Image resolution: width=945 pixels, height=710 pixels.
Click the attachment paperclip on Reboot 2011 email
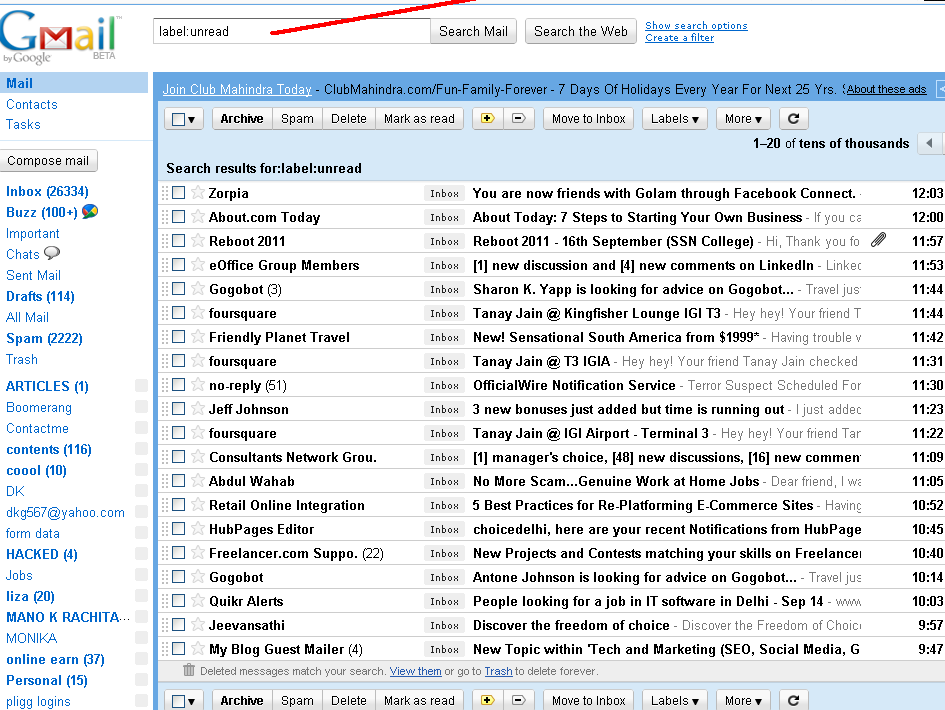(x=879, y=240)
